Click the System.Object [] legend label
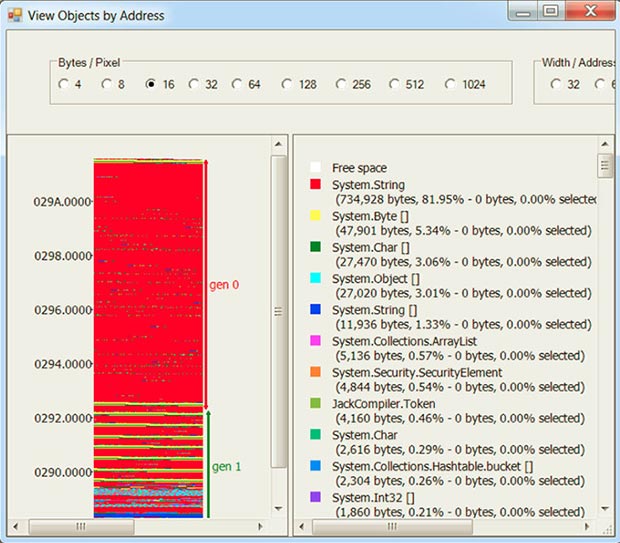This screenshot has width=620, height=543. (x=376, y=279)
